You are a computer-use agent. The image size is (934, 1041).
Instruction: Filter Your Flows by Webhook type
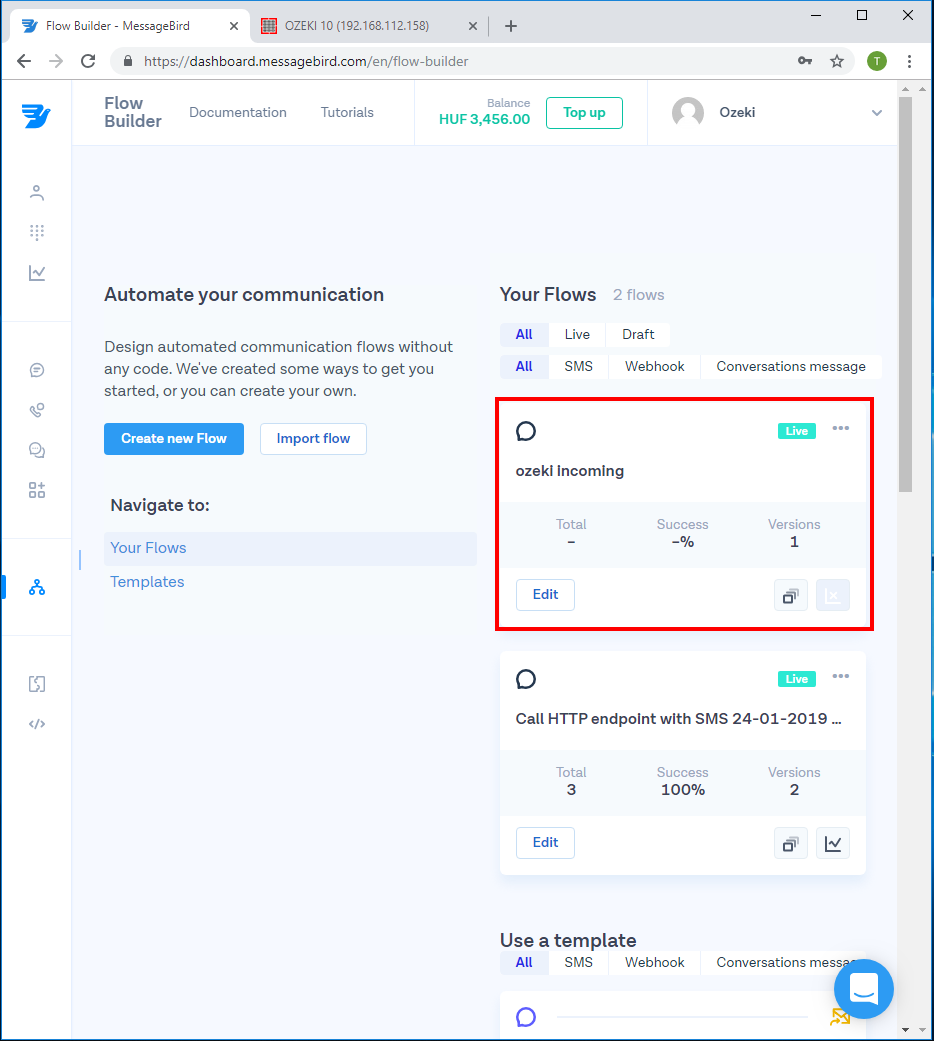tap(654, 366)
